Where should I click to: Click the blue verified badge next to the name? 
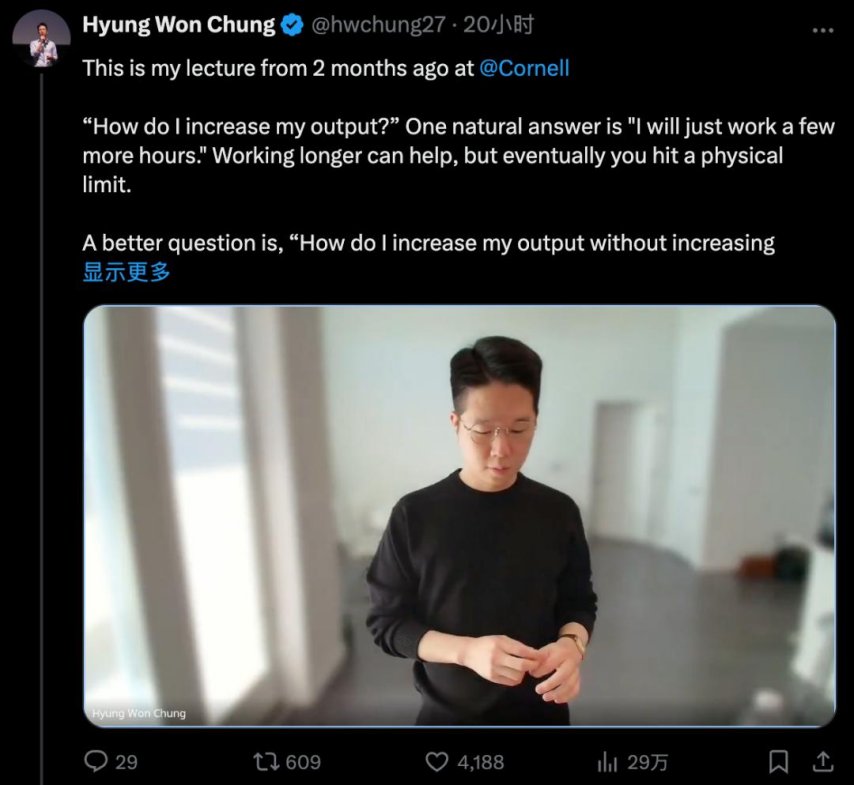[288, 24]
